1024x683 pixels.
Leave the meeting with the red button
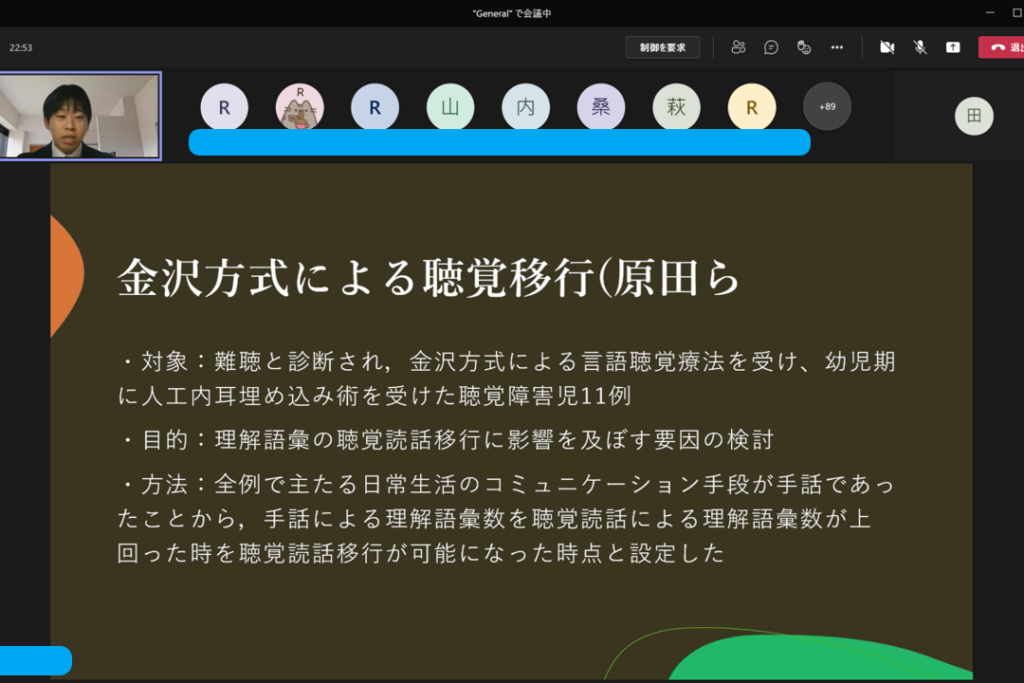pyautogui.click(x=1001, y=47)
